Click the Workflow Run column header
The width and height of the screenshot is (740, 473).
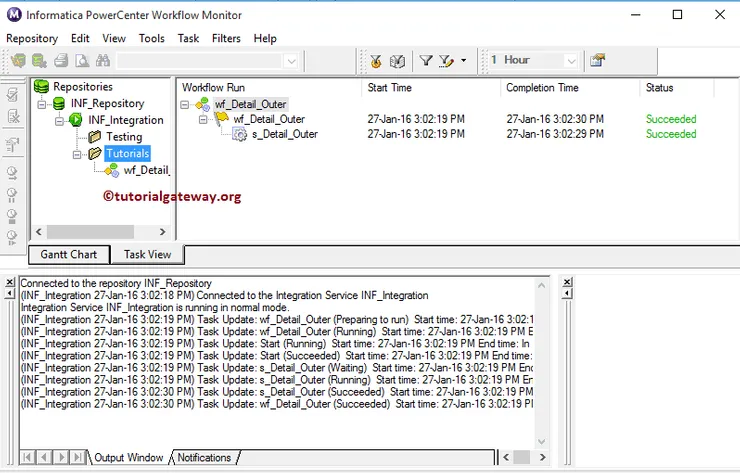pyautogui.click(x=269, y=88)
